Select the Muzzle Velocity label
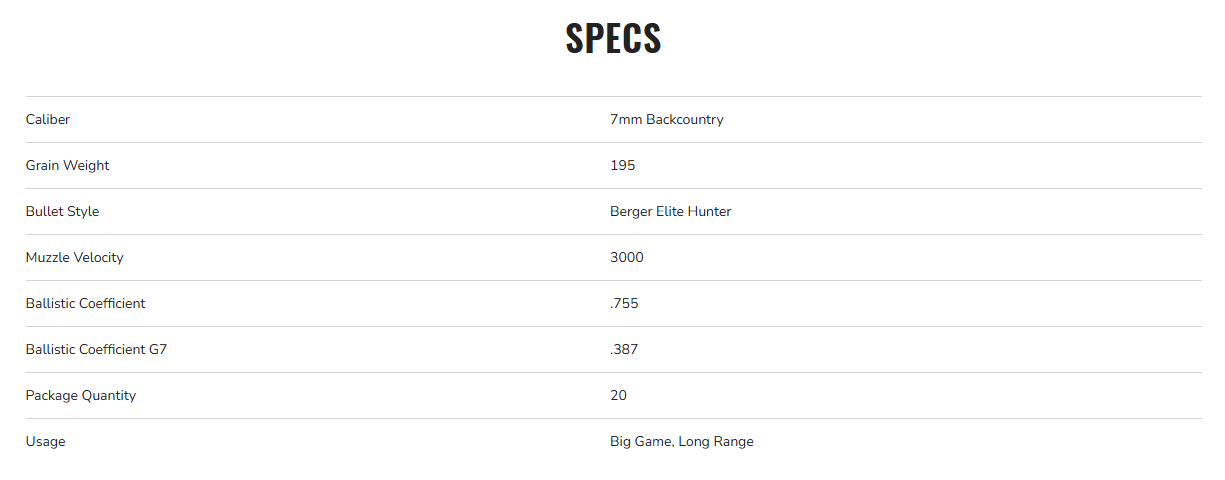 (x=74, y=258)
